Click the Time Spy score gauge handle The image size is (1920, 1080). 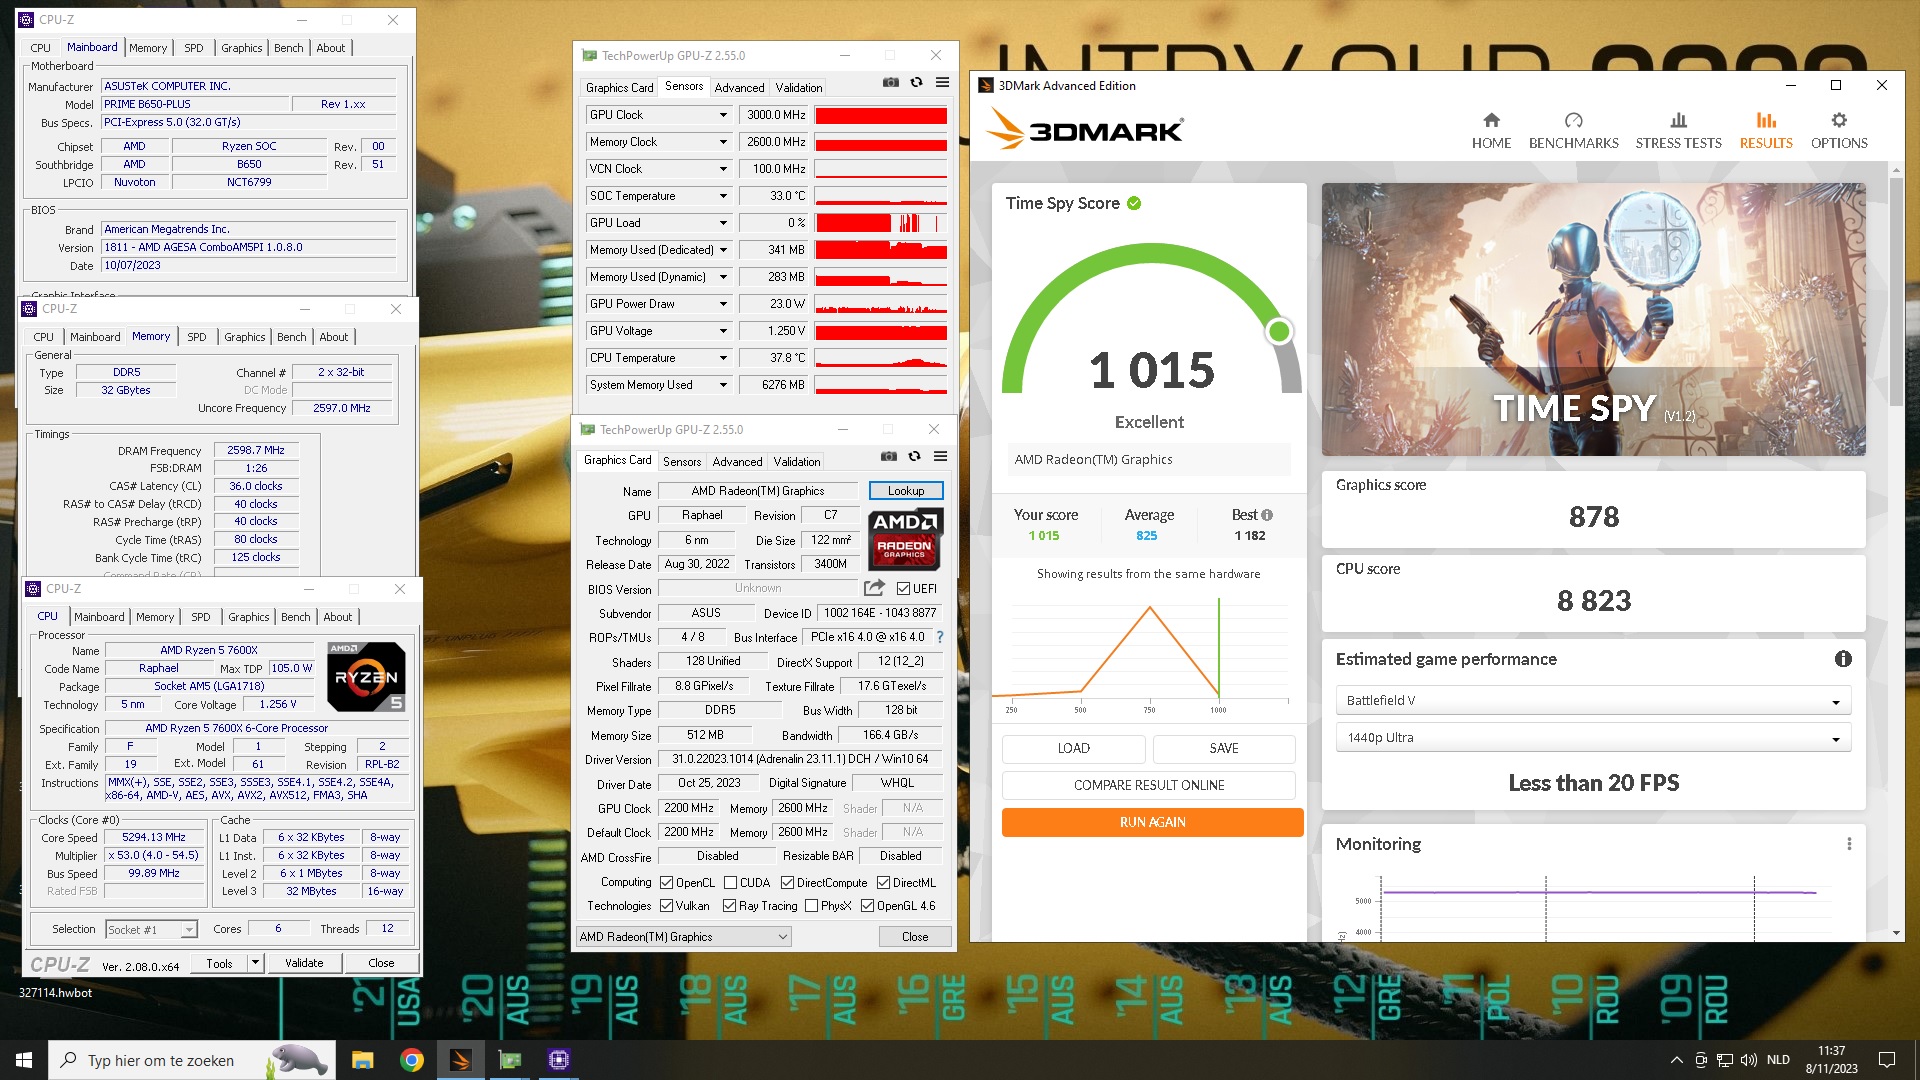click(x=1279, y=331)
